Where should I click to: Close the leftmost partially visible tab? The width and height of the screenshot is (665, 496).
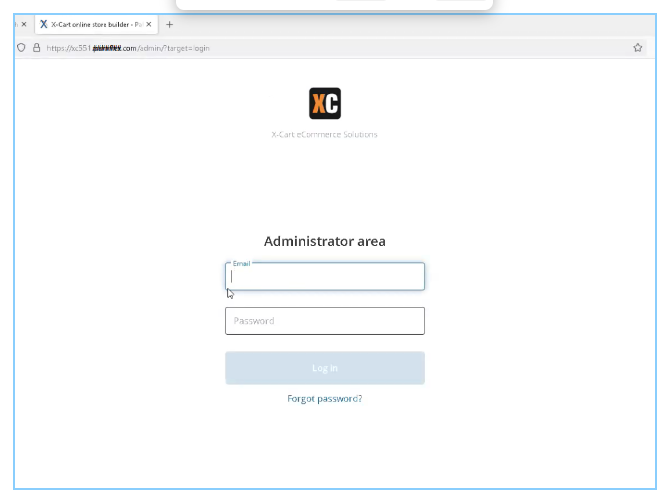point(24,25)
